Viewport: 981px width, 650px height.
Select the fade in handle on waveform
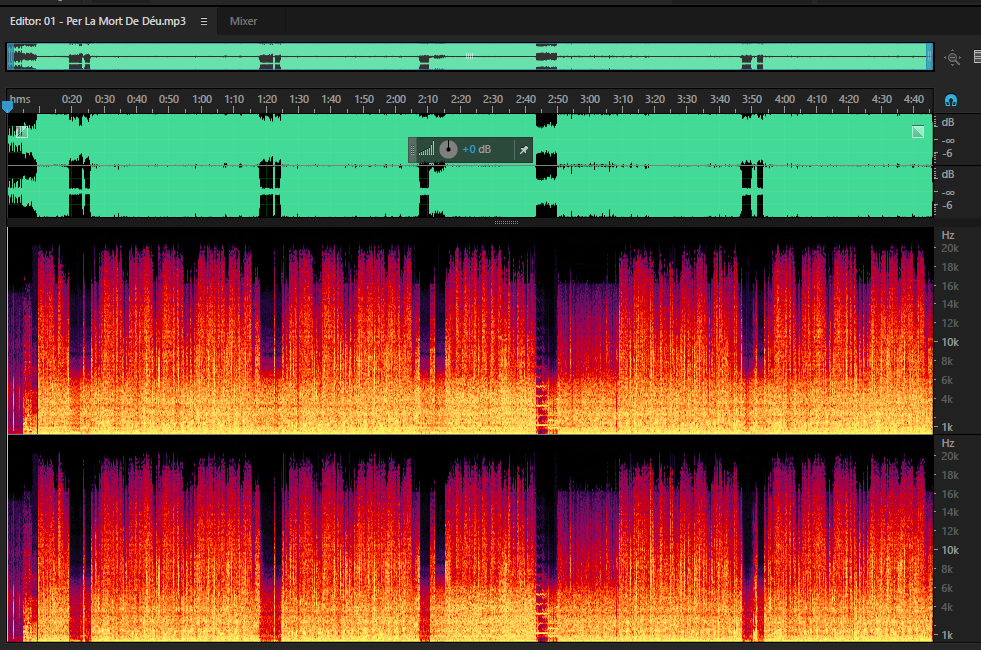click(22, 131)
